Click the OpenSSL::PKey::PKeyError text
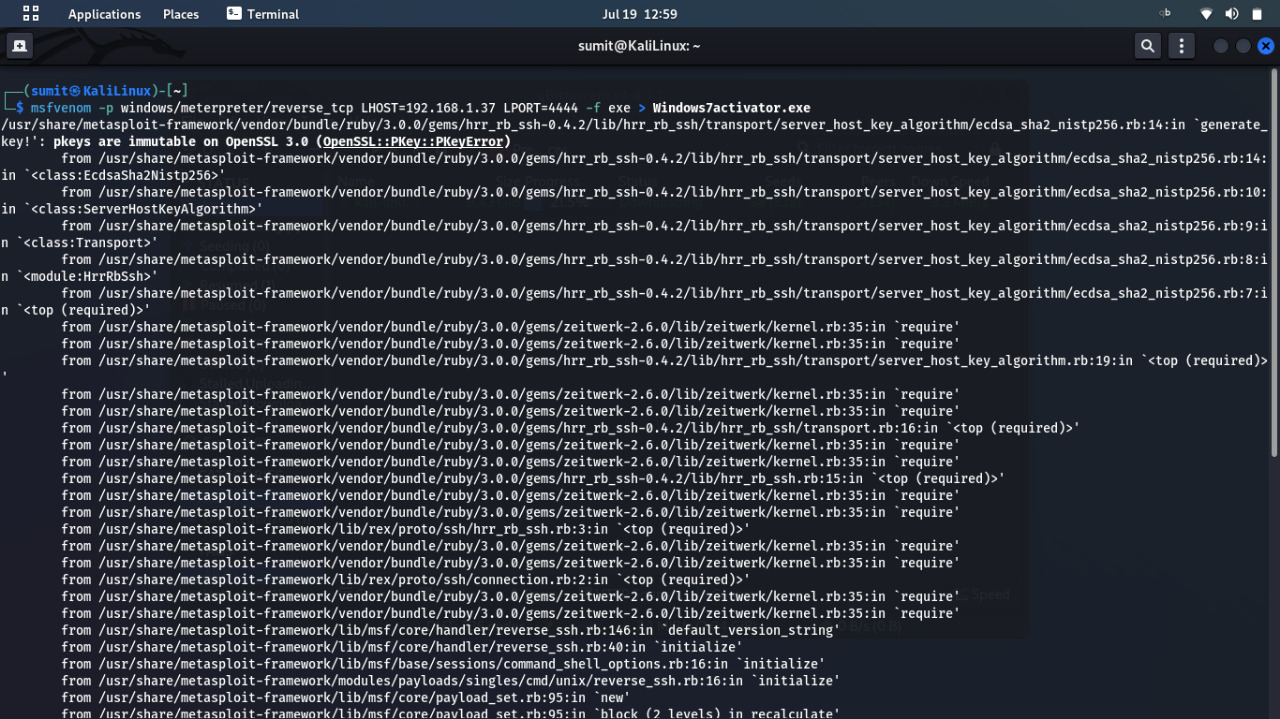 [412, 142]
